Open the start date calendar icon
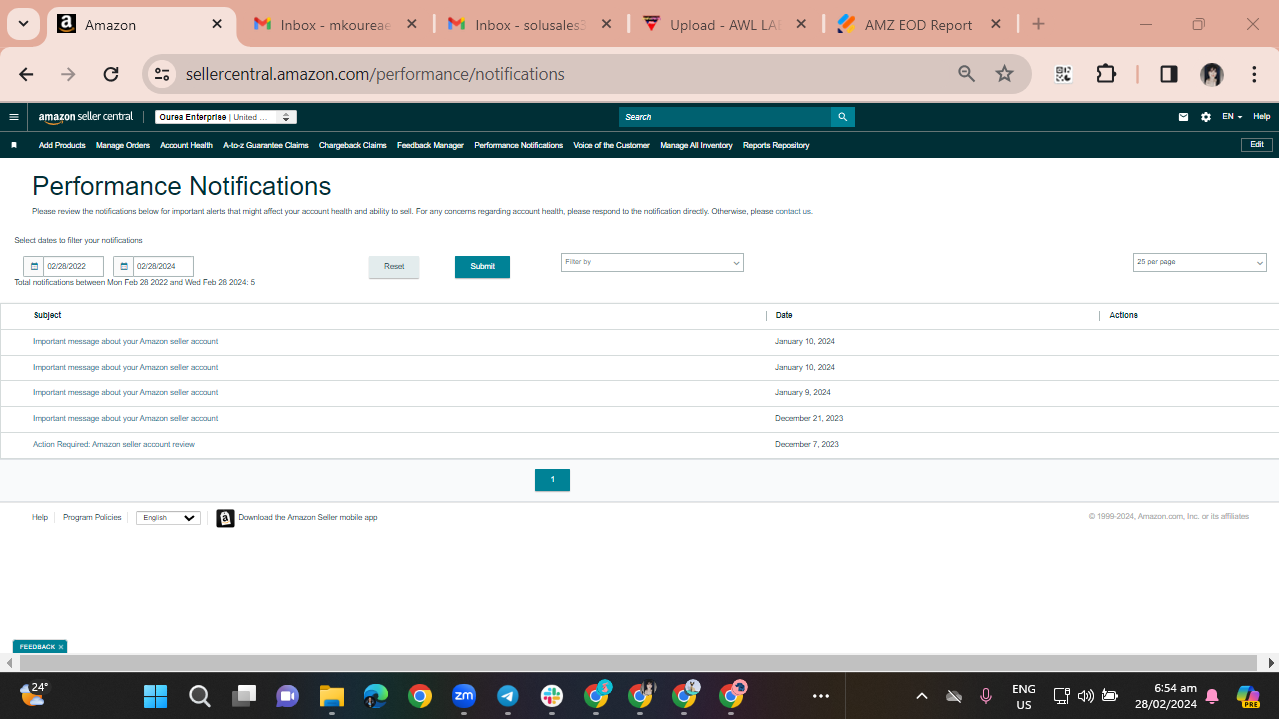The width and height of the screenshot is (1279, 719). coord(34,267)
